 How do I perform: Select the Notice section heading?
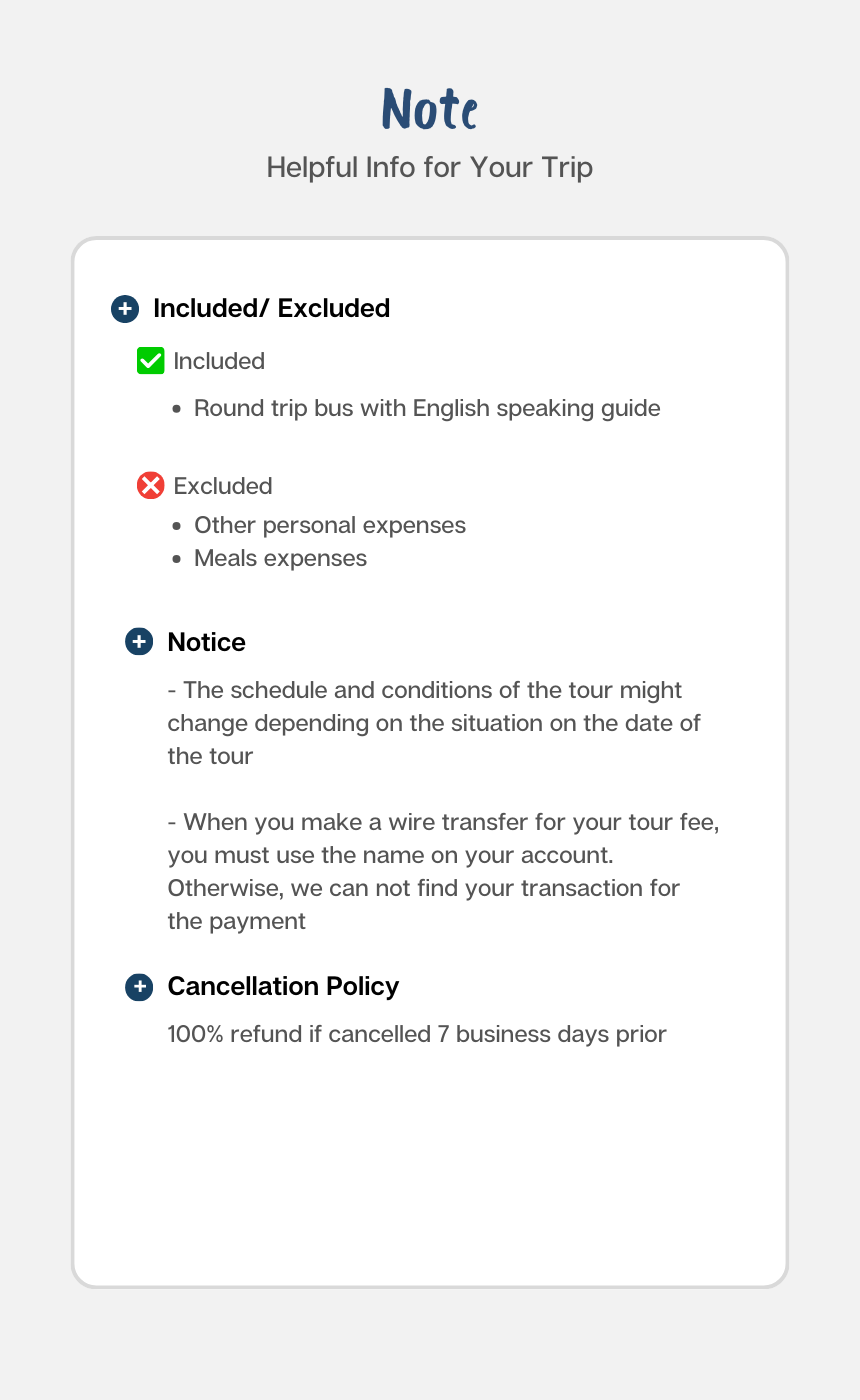[206, 642]
